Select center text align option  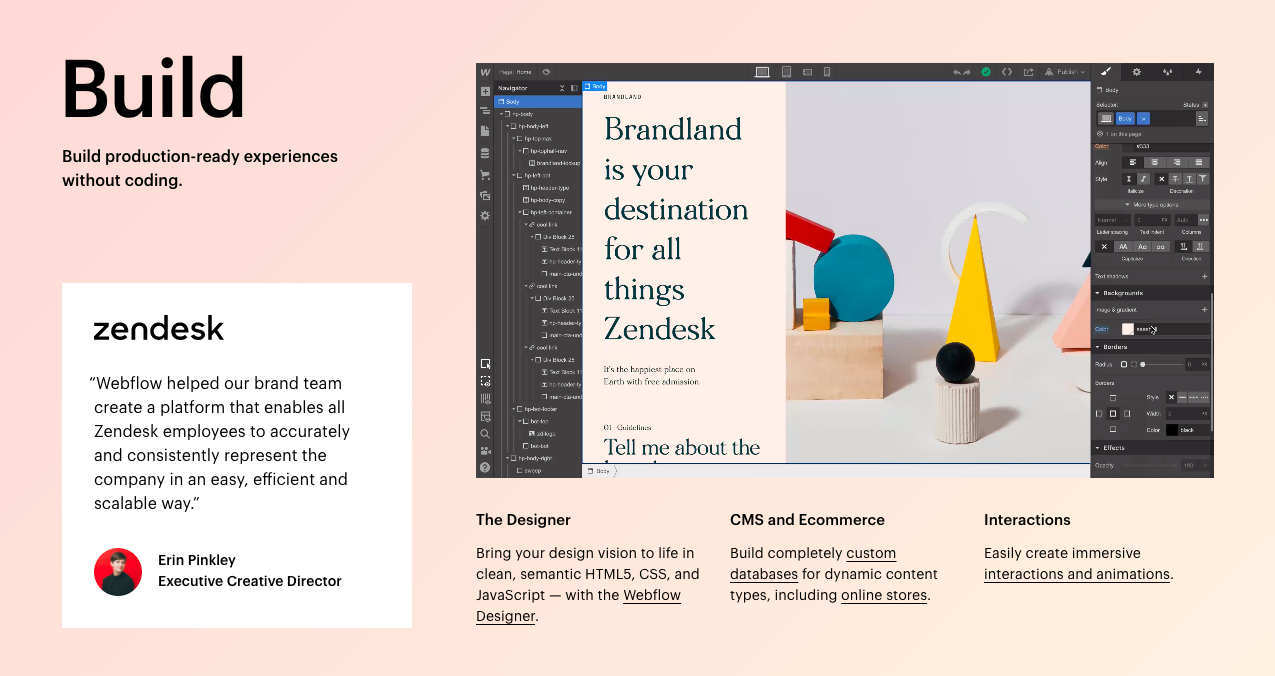pyautogui.click(x=1155, y=162)
